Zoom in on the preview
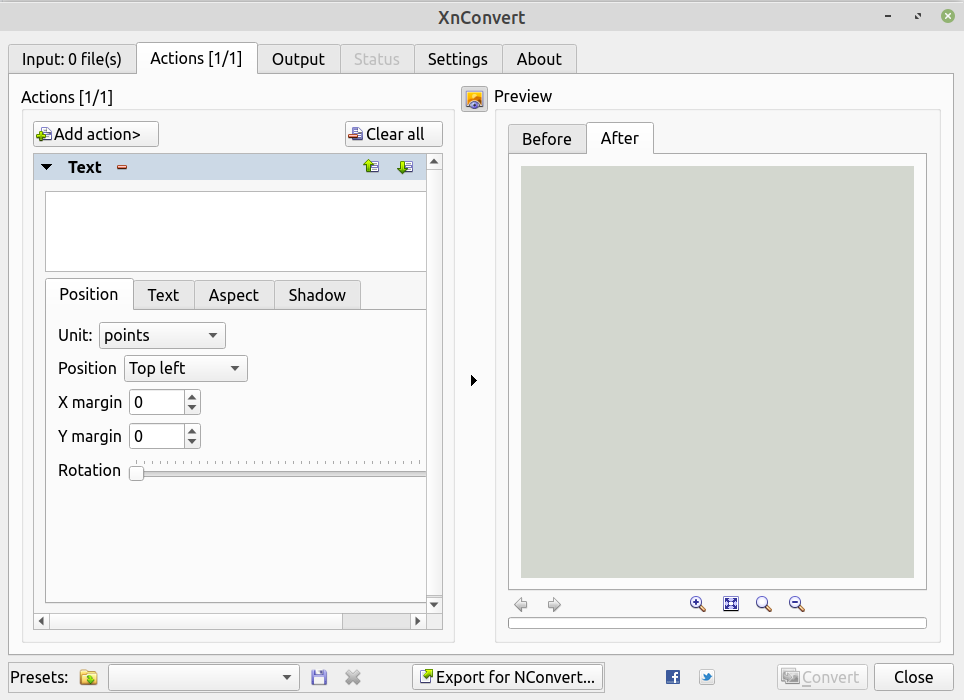Image resolution: width=964 pixels, height=700 pixels. [x=698, y=604]
